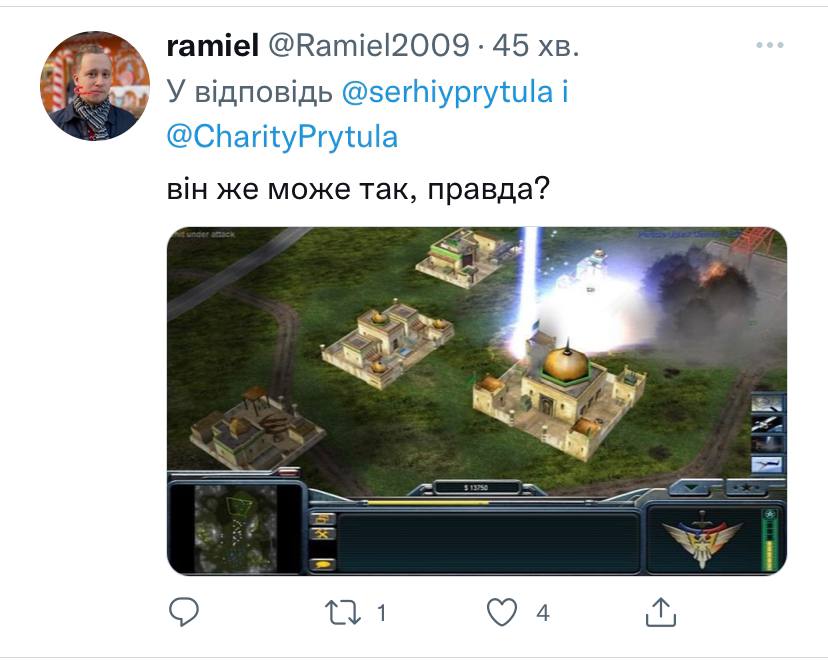
Task: Follow the @serhiyprytula mention link
Action: (447, 92)
